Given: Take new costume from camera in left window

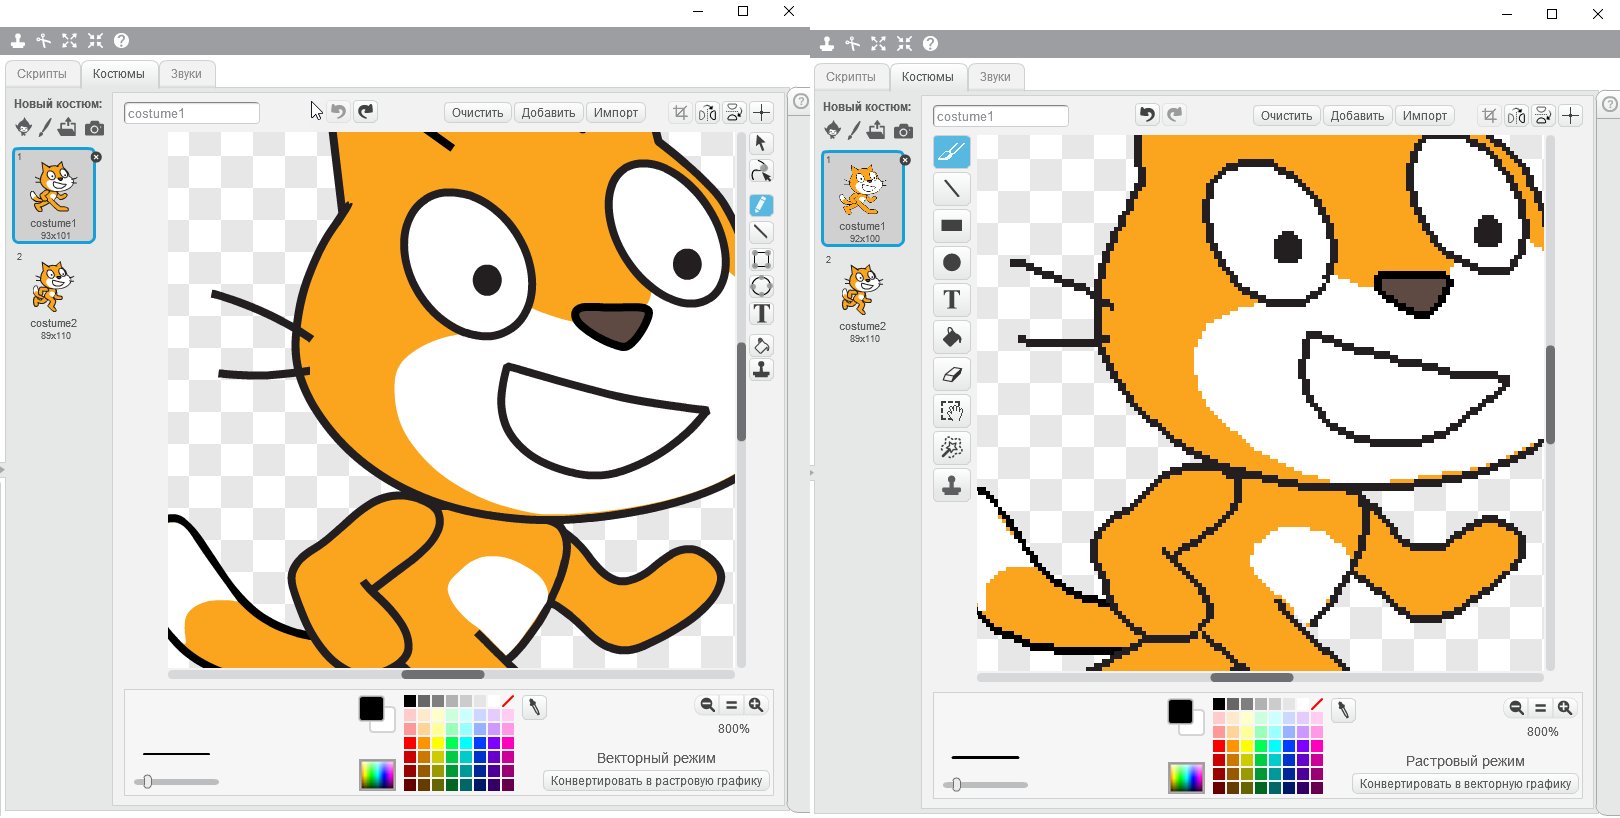Looking at the screenshot, I should coord(94,128).
